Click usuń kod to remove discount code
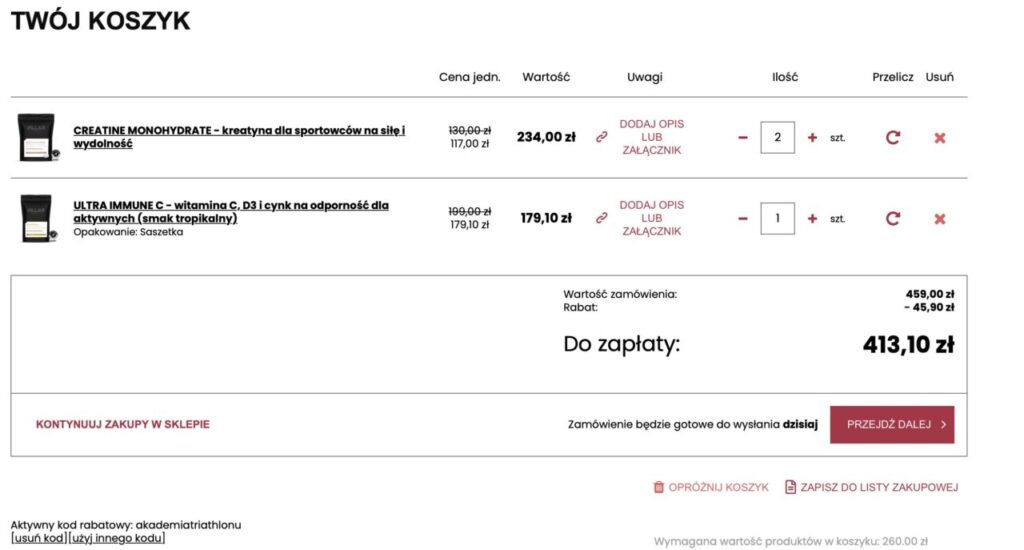 [39, 538]
